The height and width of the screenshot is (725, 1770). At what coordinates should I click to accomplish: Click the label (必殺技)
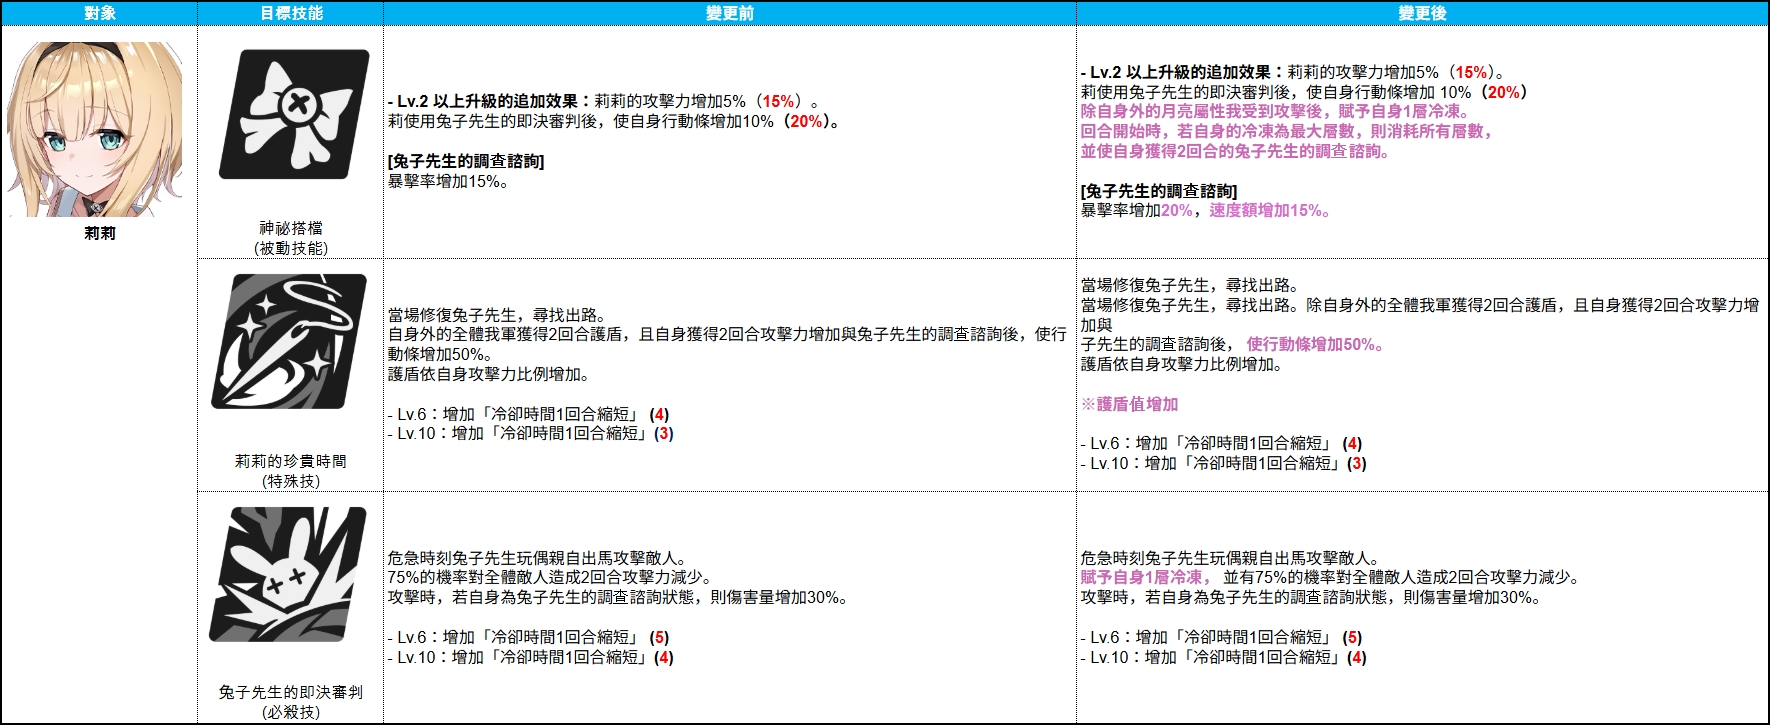point(291,712)
